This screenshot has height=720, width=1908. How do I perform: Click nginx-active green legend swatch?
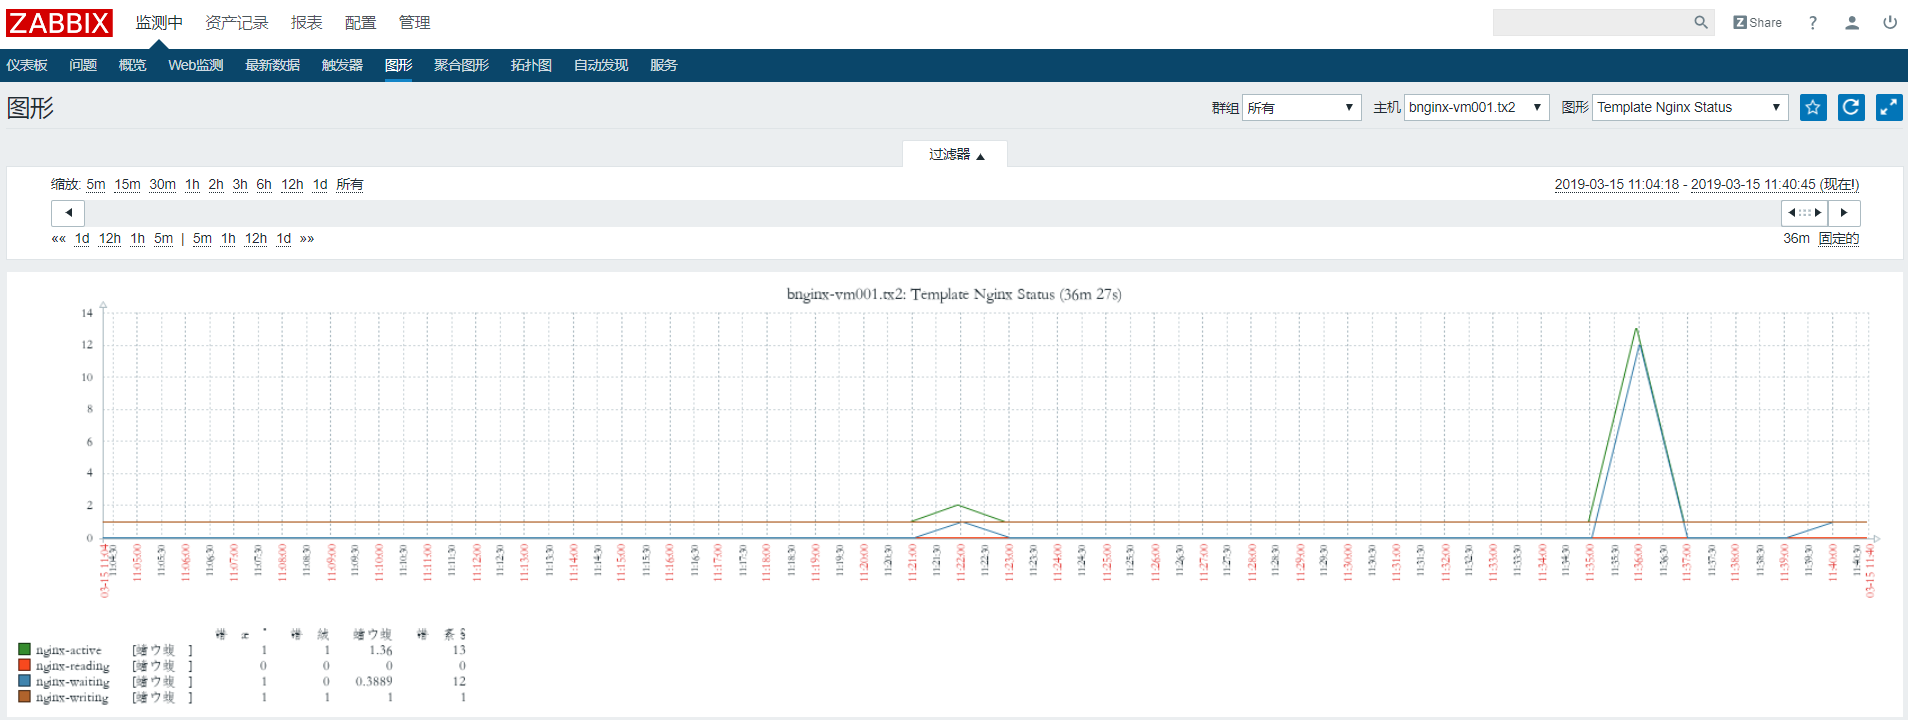point(24,649)
